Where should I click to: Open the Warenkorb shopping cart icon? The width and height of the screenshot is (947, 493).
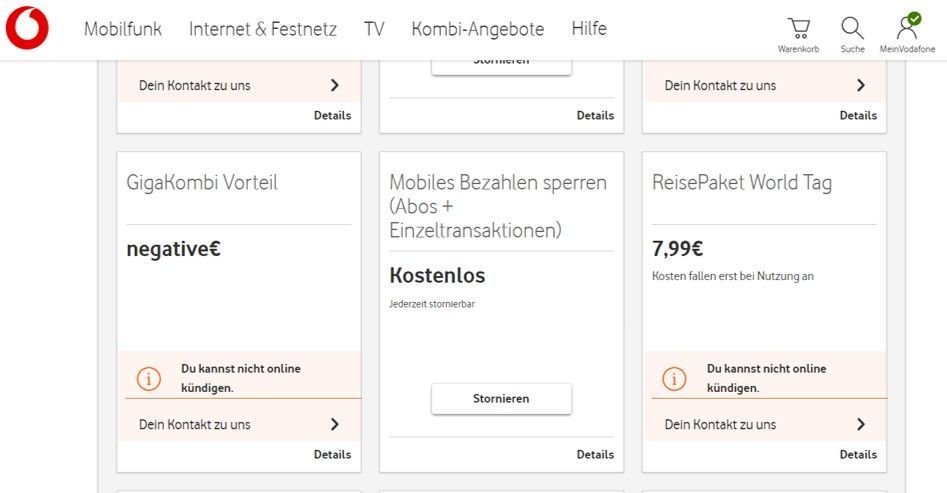coord(798,28)
